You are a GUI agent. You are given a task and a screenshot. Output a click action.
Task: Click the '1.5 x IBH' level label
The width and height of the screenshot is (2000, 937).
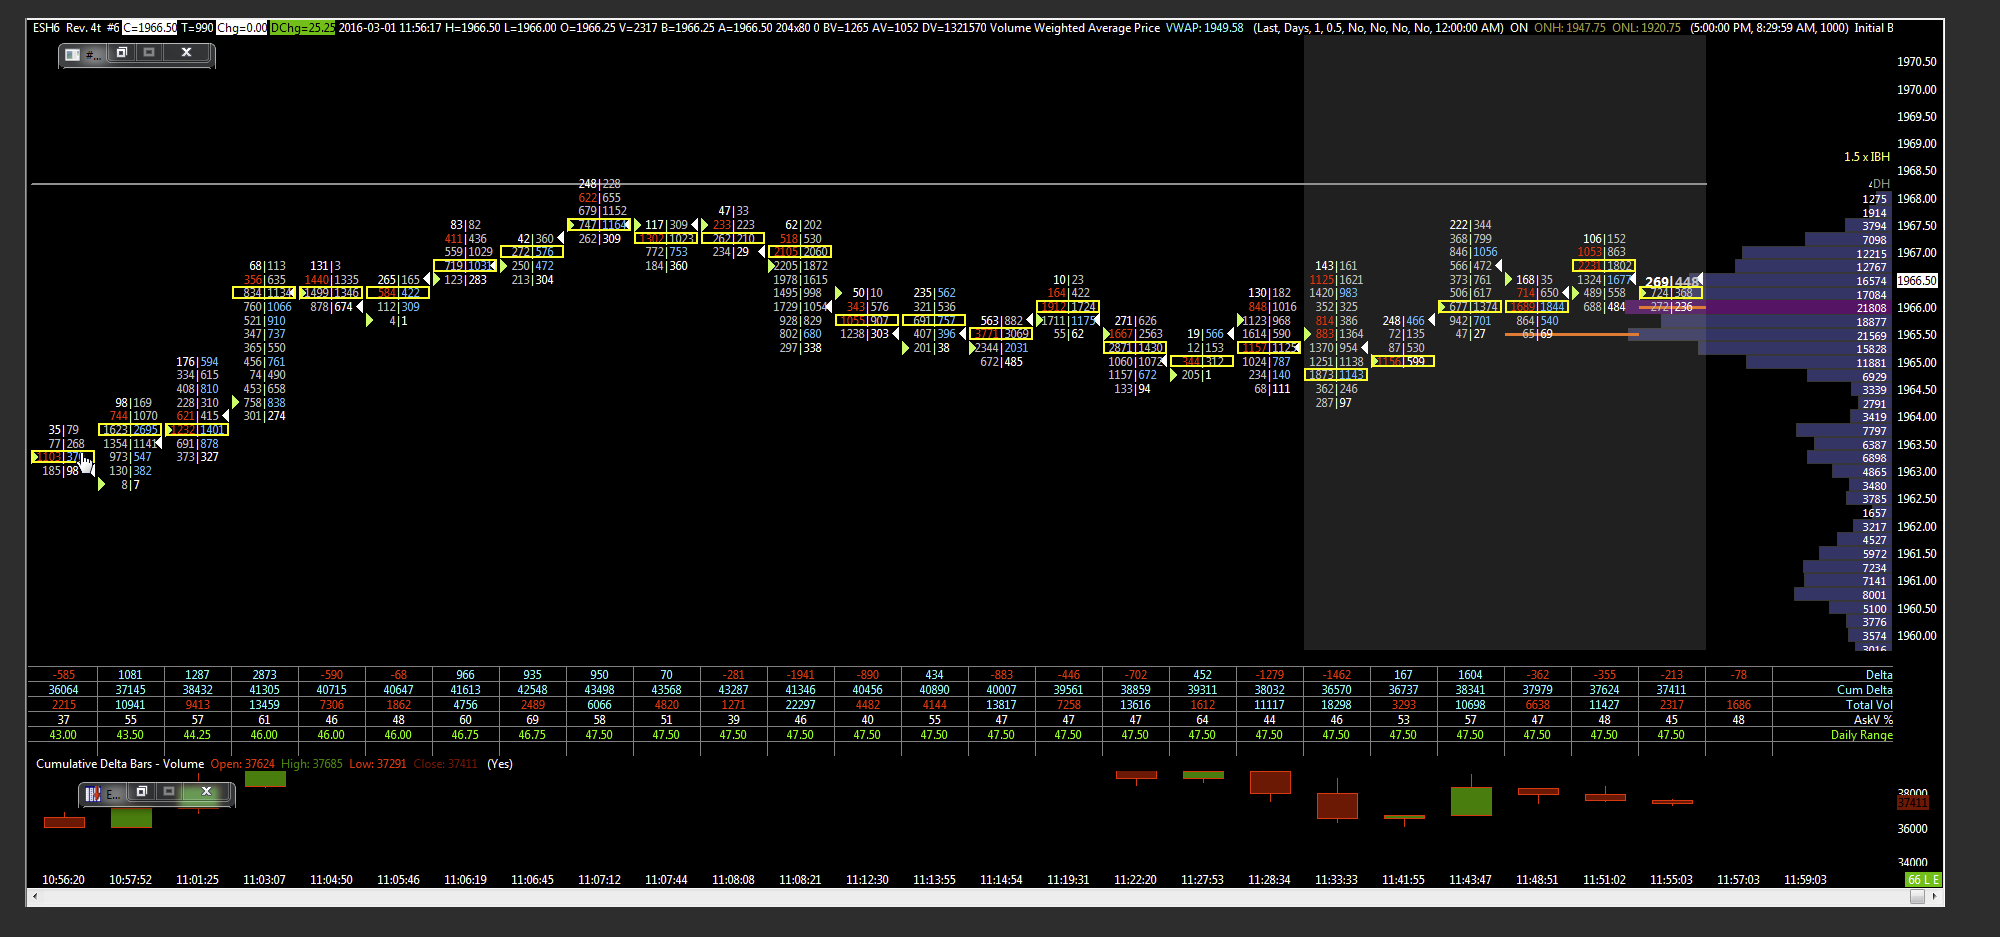tap(1867, 157)
